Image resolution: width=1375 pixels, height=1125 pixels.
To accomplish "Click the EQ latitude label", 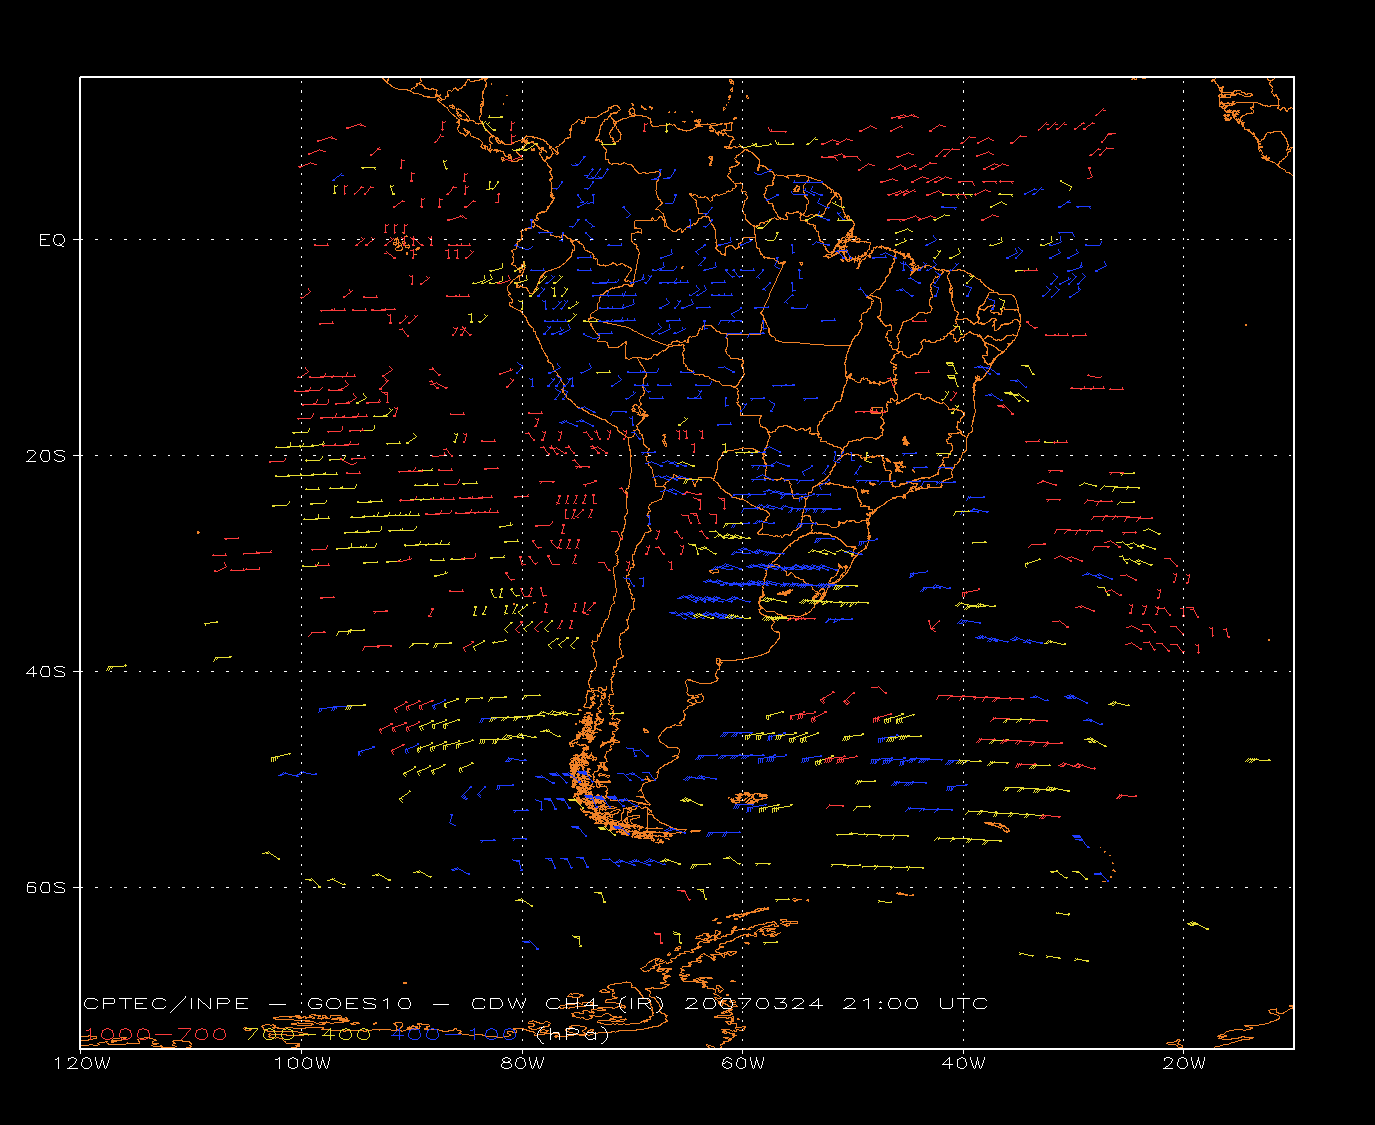I will tap(52, 240).
